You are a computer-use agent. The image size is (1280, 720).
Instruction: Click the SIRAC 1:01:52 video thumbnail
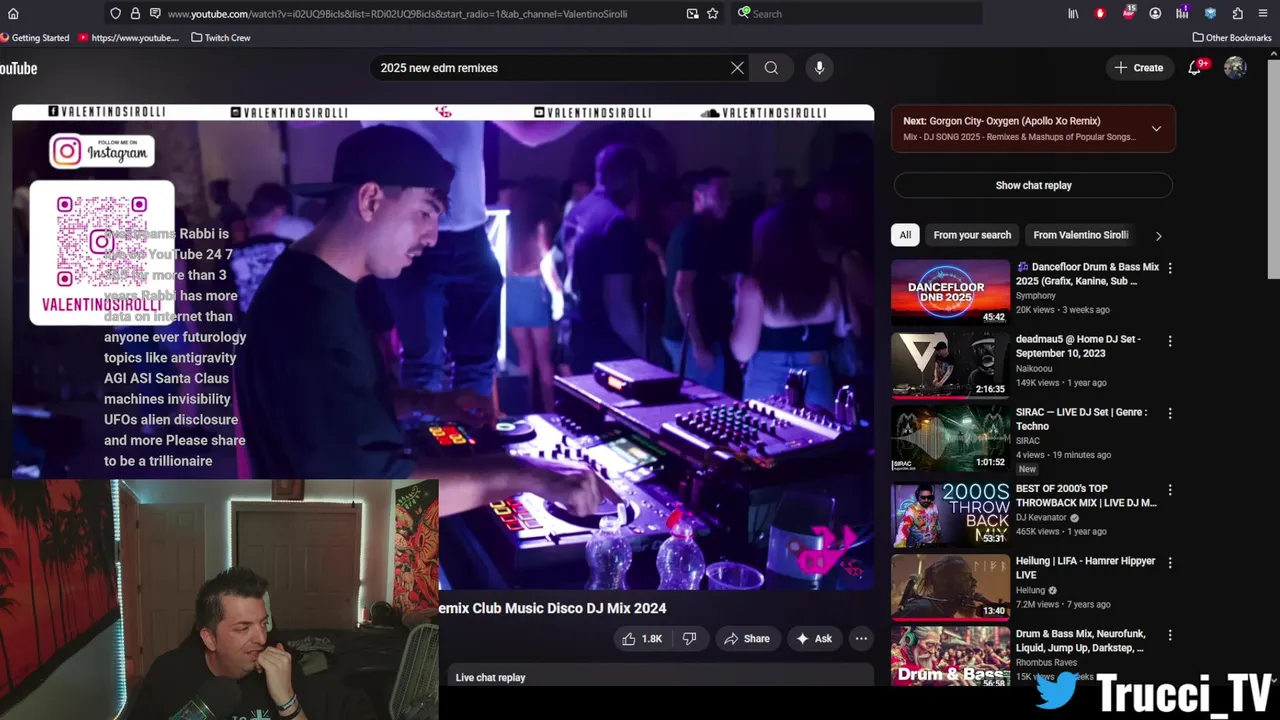tap(951, 437)
